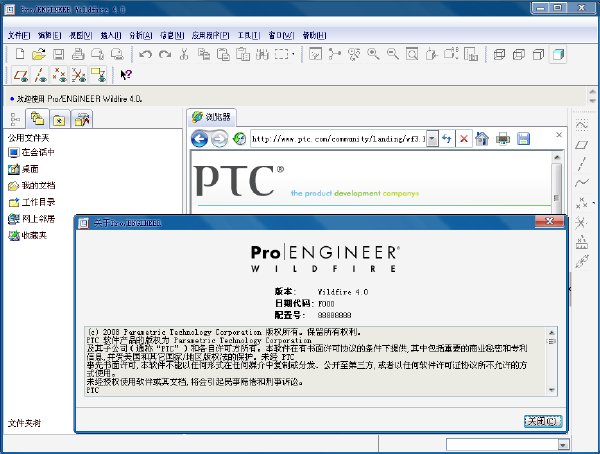Image resolution: width=600 pixels, height=454 pixels.
Task: Print the browser page
Action: tap(503, 139)
